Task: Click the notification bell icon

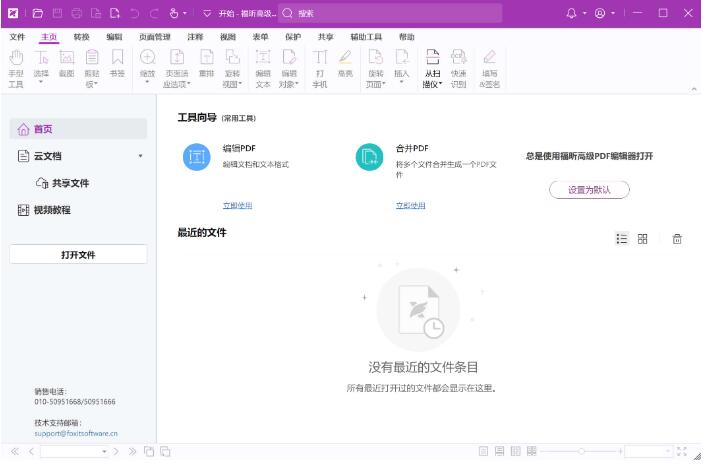Action: [571, 13]
